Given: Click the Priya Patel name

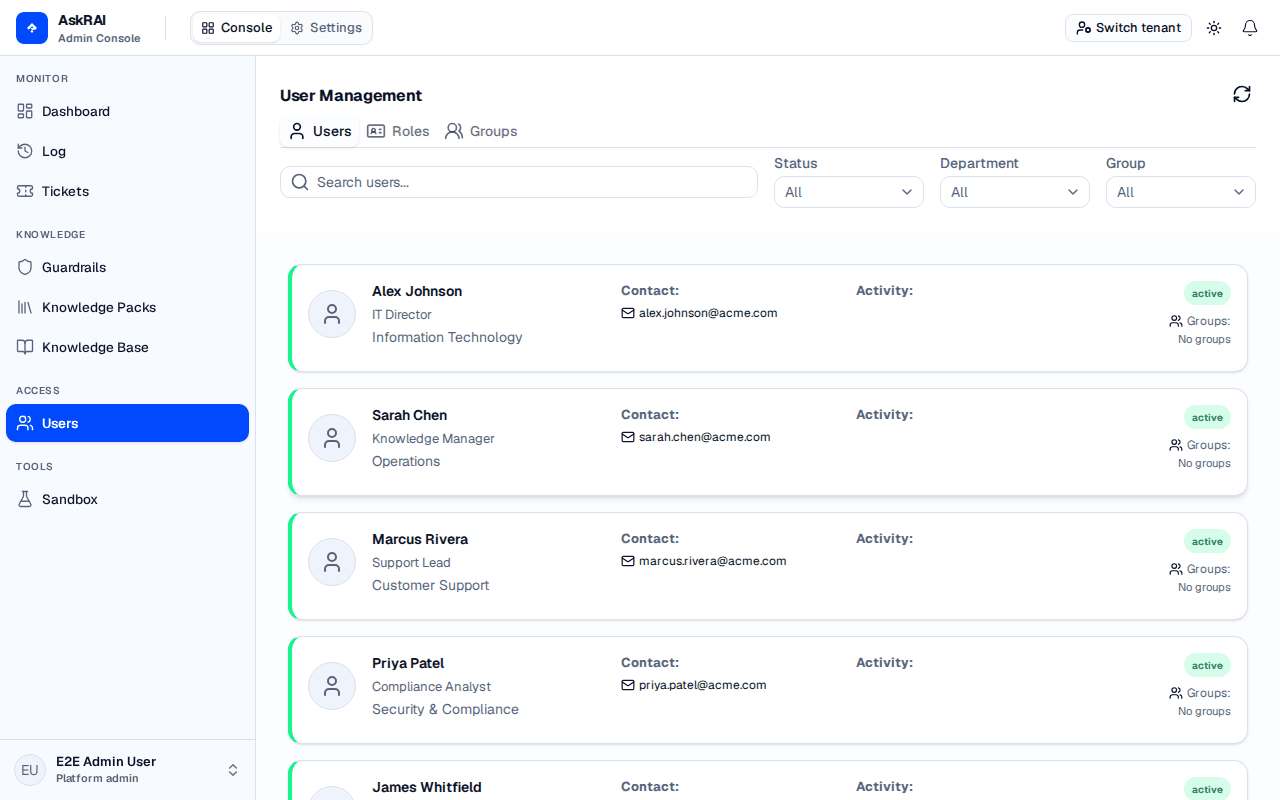Looking at the screenshot, I should [x=408, y=663].
